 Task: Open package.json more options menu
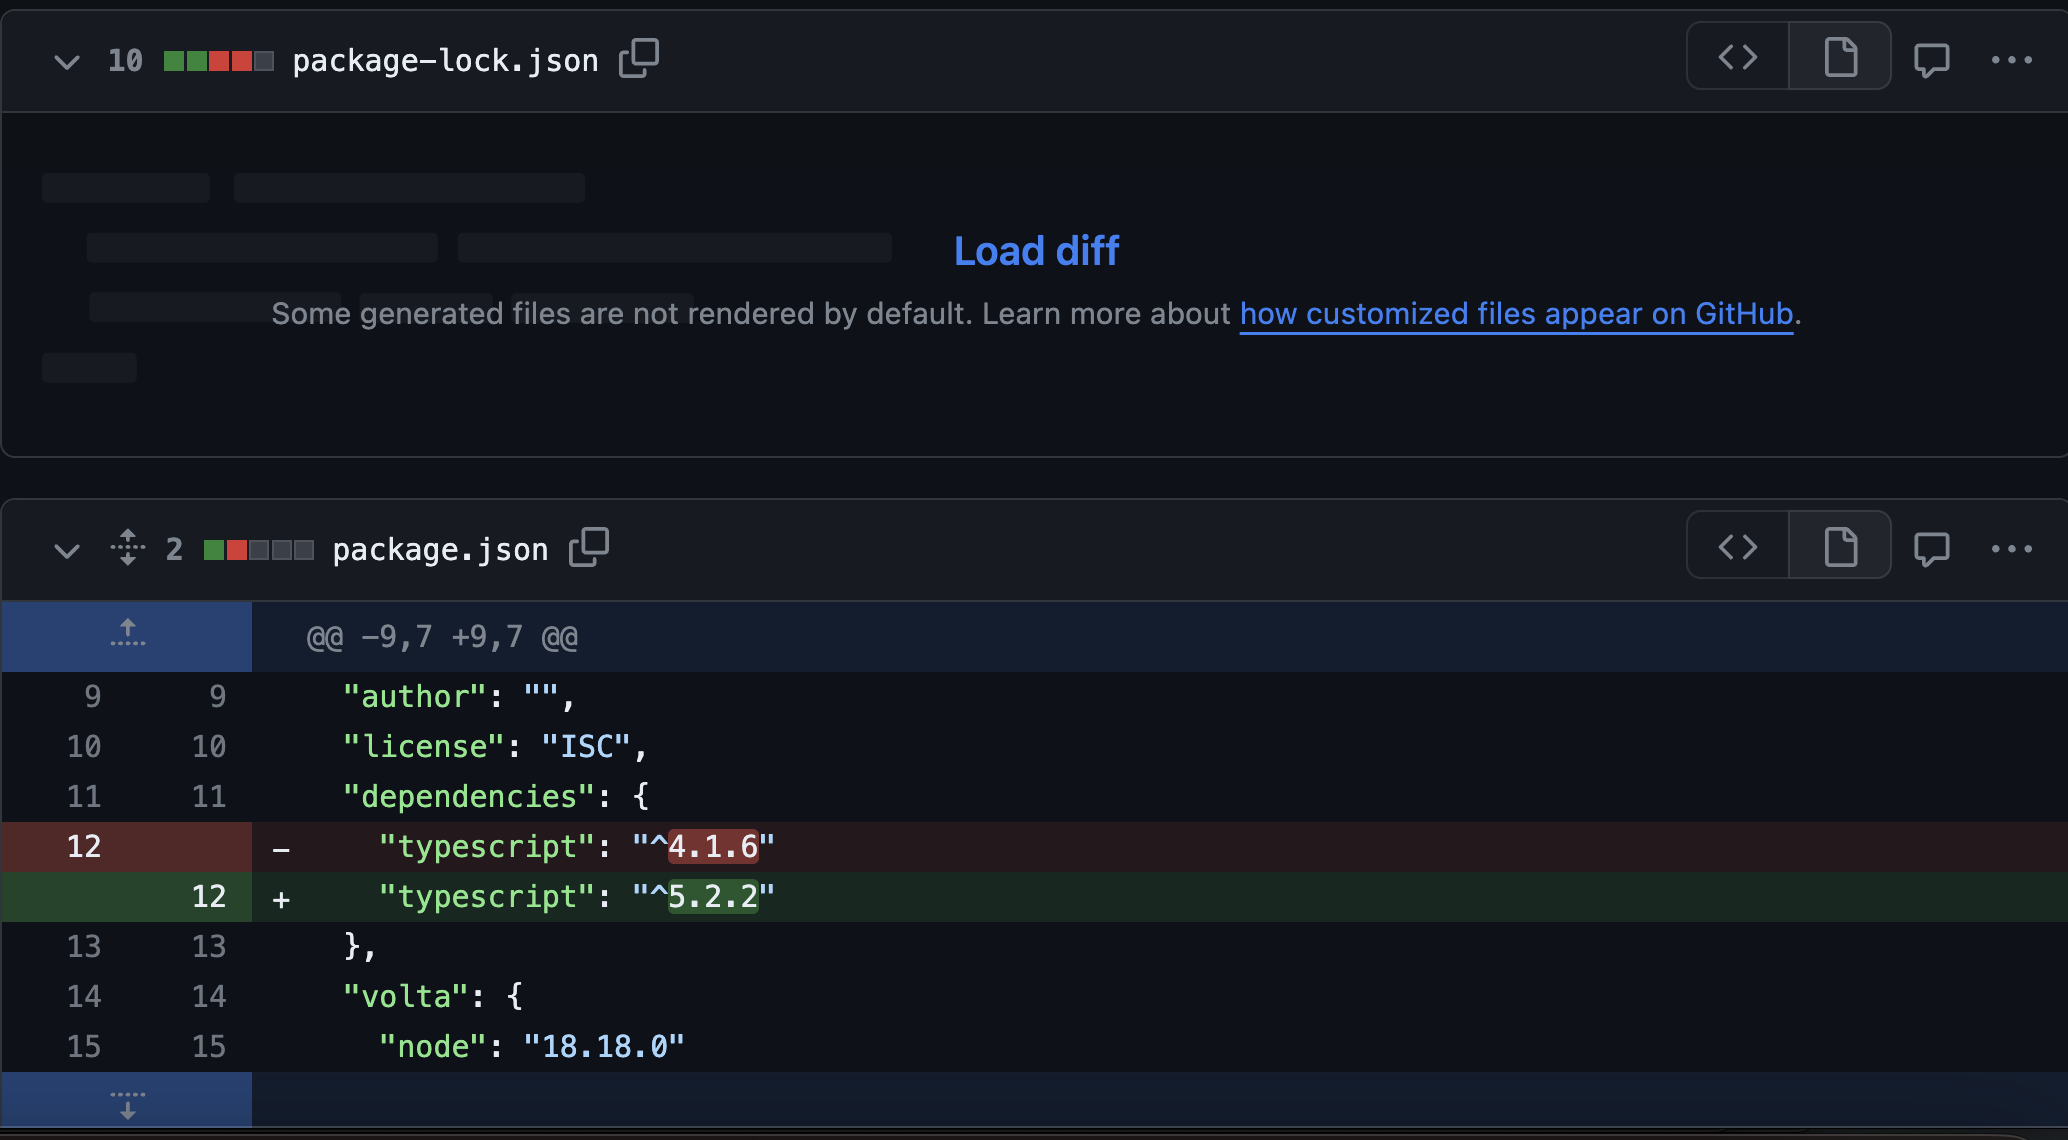click(x=2011, y=548)
